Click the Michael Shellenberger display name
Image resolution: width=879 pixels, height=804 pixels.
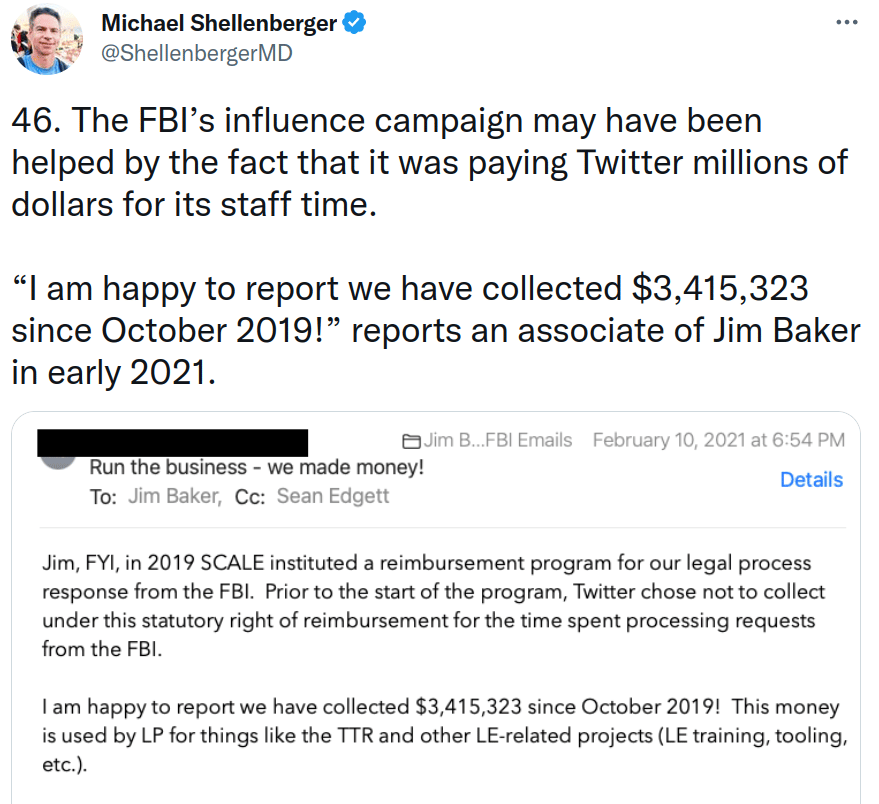(x=219, y=23)
